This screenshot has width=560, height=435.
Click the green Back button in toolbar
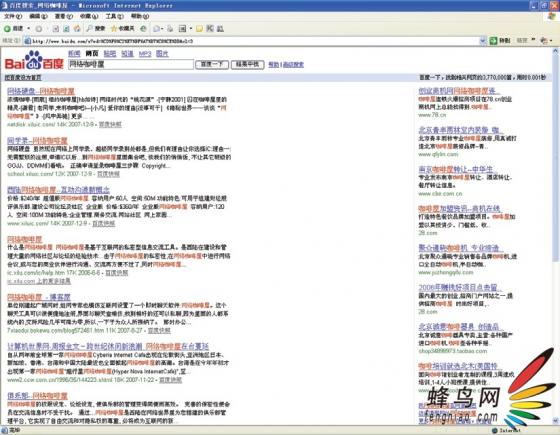pos(13,29)
